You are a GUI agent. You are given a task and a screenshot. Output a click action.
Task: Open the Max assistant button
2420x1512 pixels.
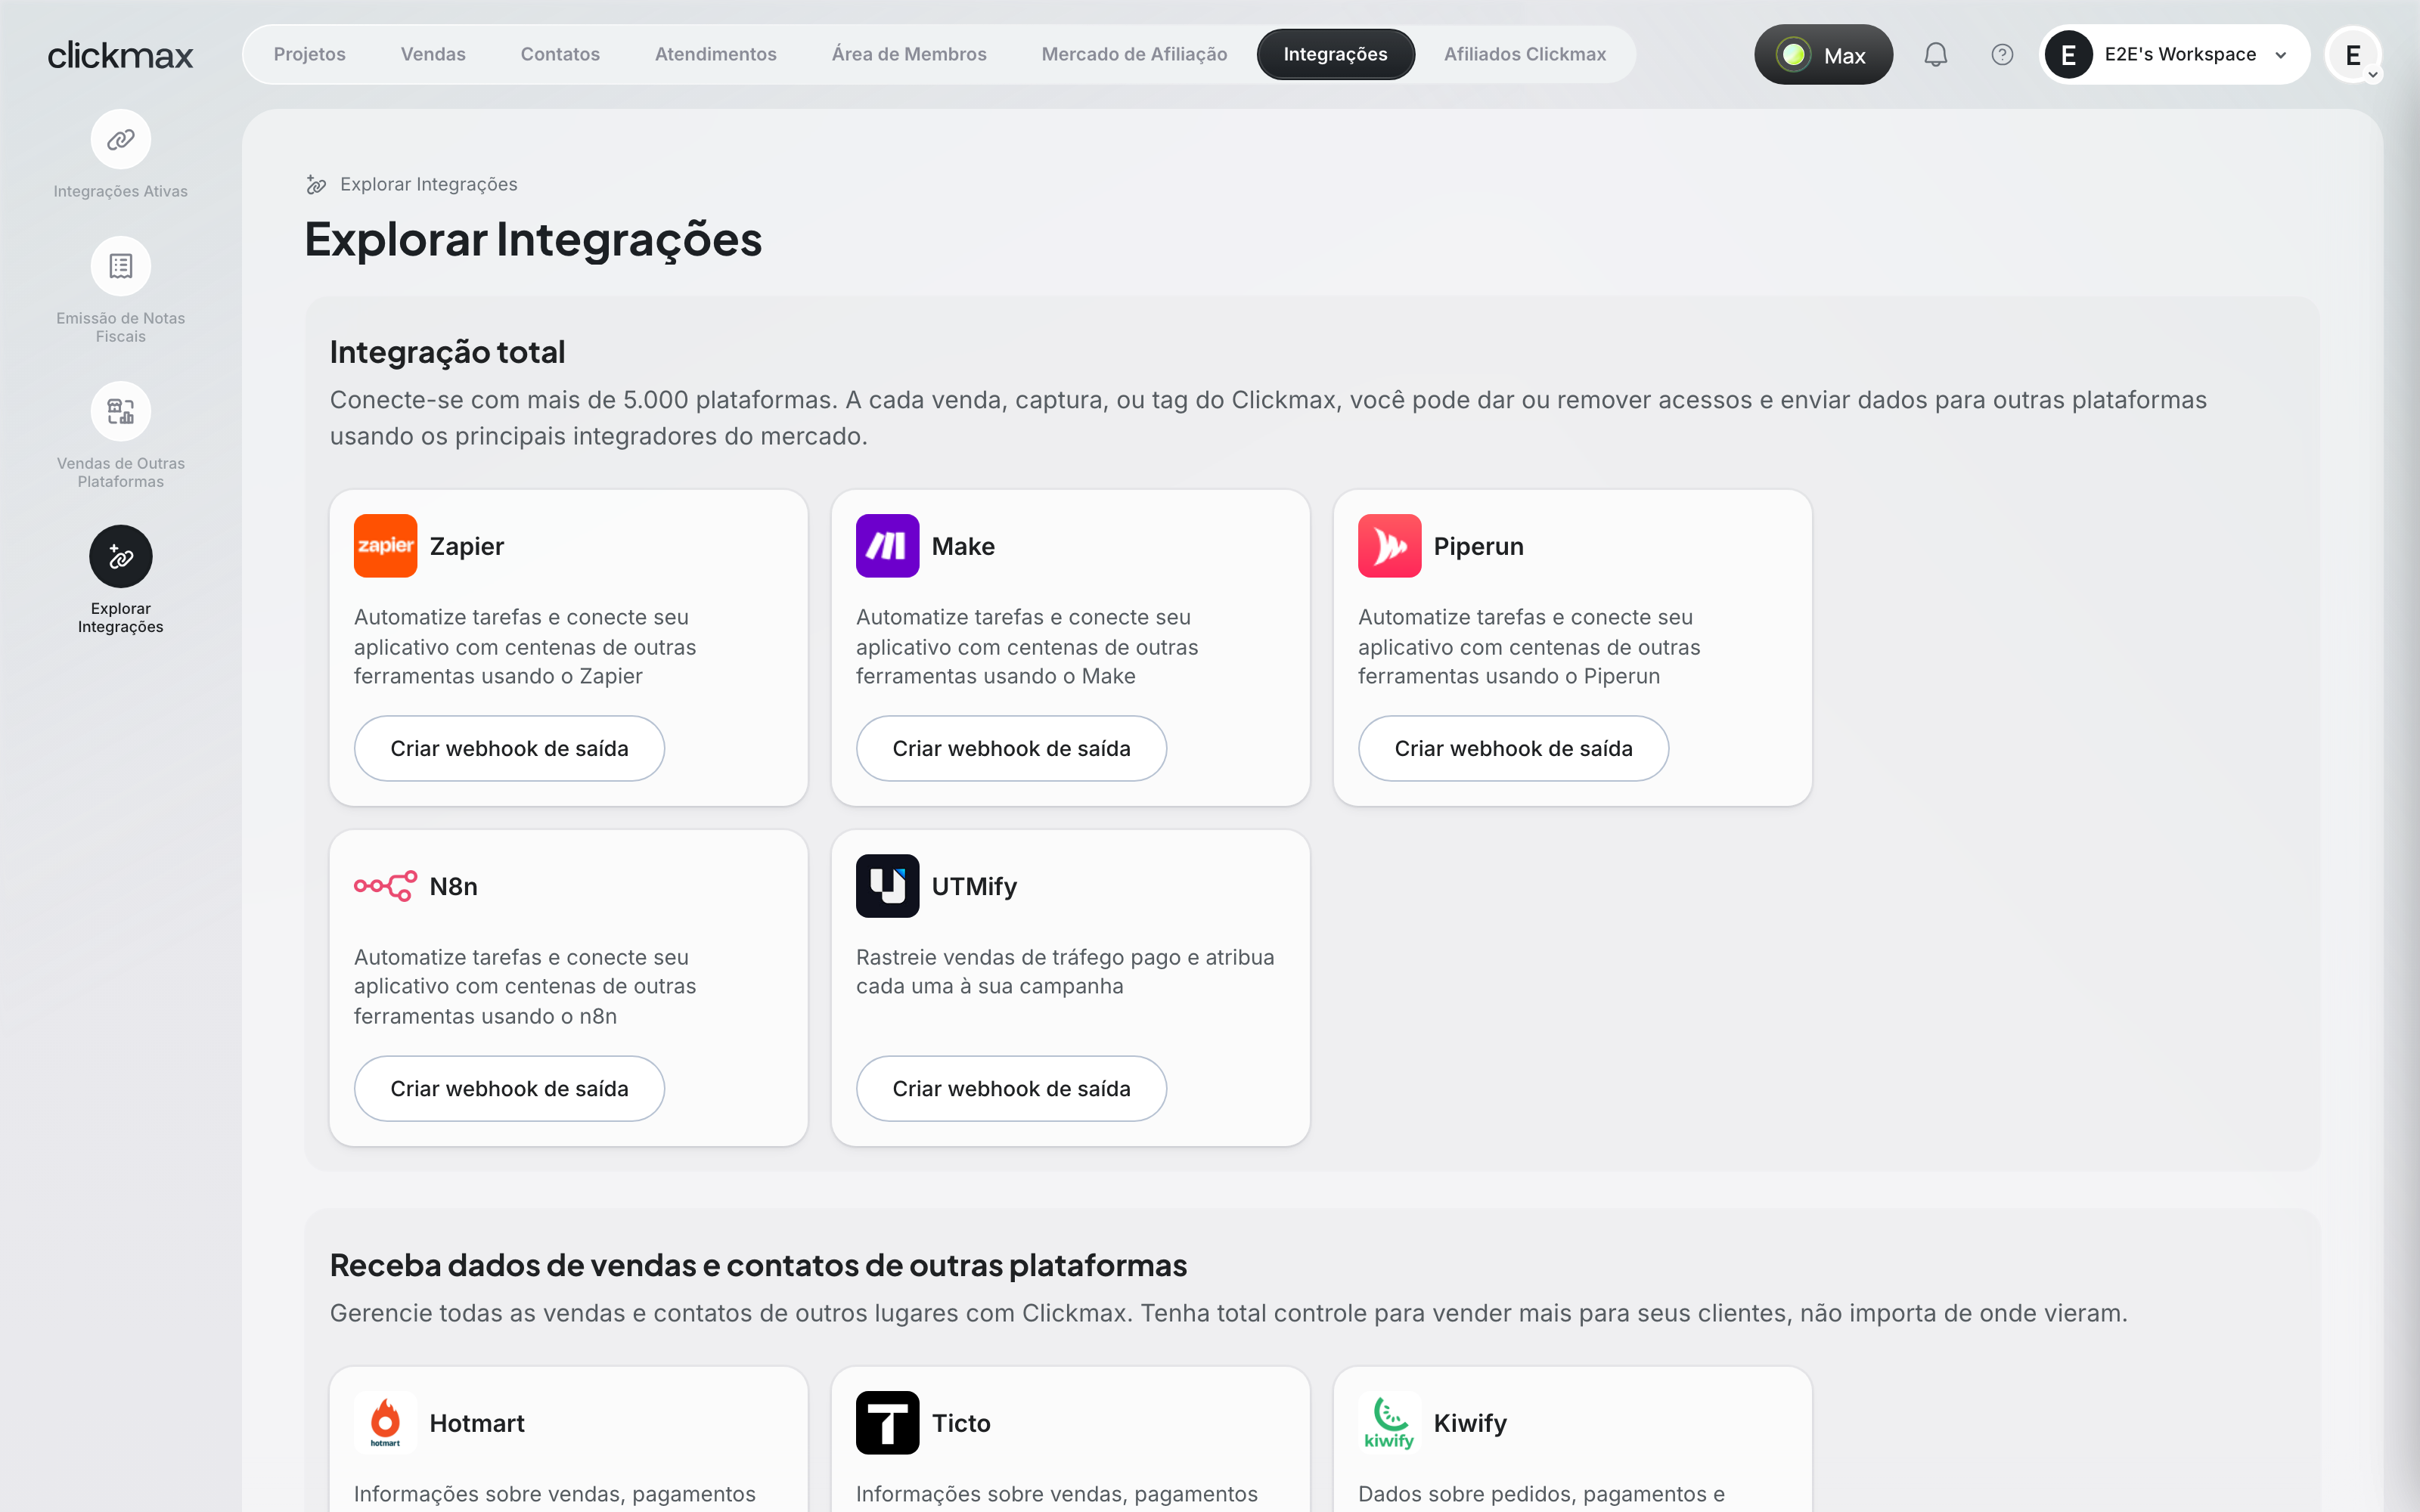(1823, 55)
